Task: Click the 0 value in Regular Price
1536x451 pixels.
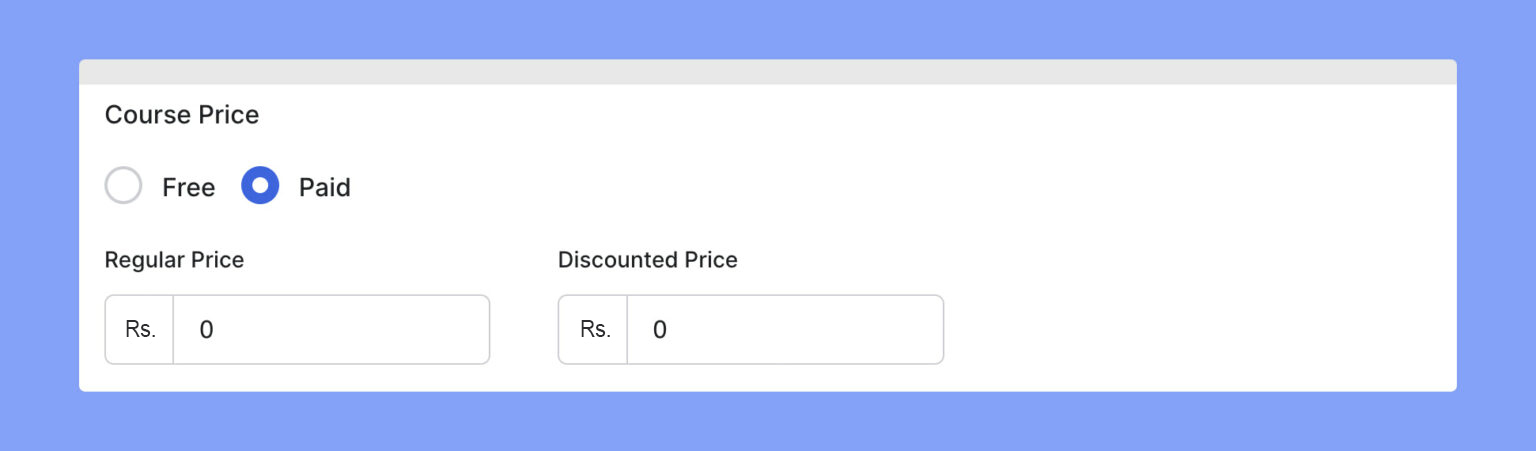Action: [206, 330]
